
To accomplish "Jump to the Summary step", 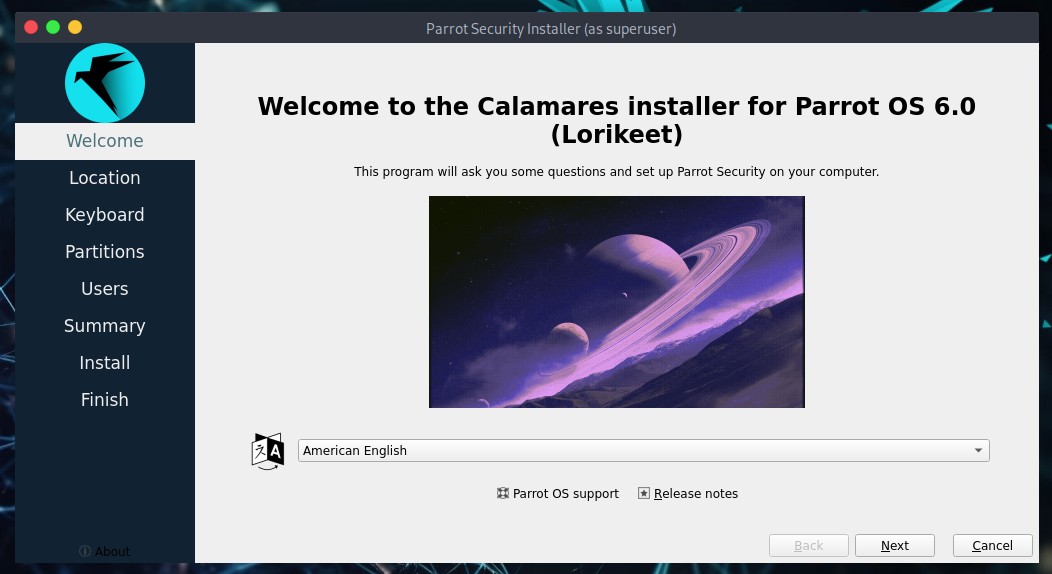I will (x=105, y=326).
